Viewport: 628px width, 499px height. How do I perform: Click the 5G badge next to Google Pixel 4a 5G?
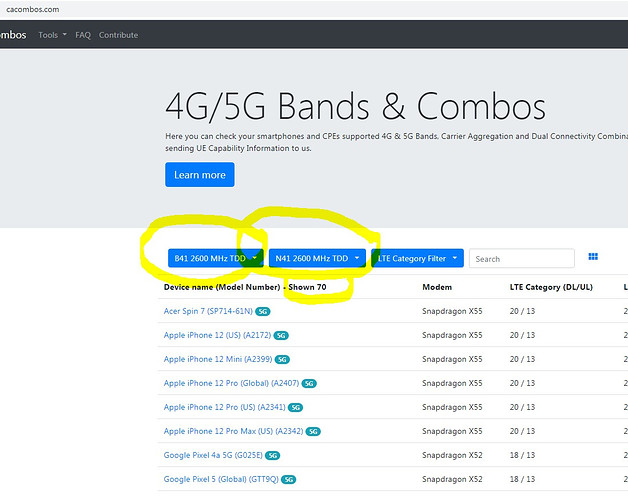click(x=272, y=455)
